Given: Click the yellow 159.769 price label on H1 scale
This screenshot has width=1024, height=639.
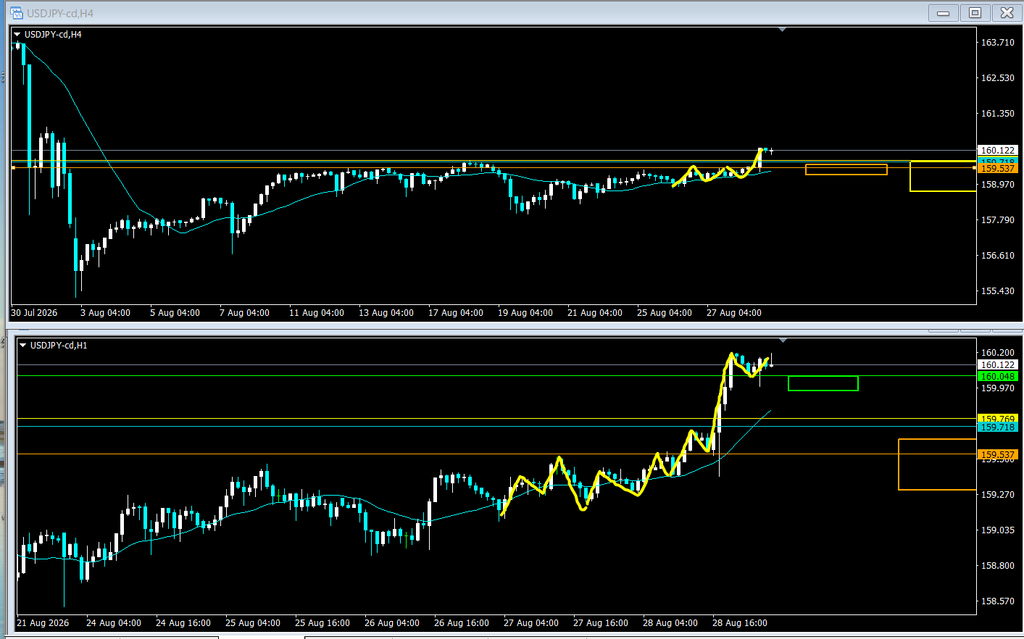Looking at the screenshot, I should 997,419.
